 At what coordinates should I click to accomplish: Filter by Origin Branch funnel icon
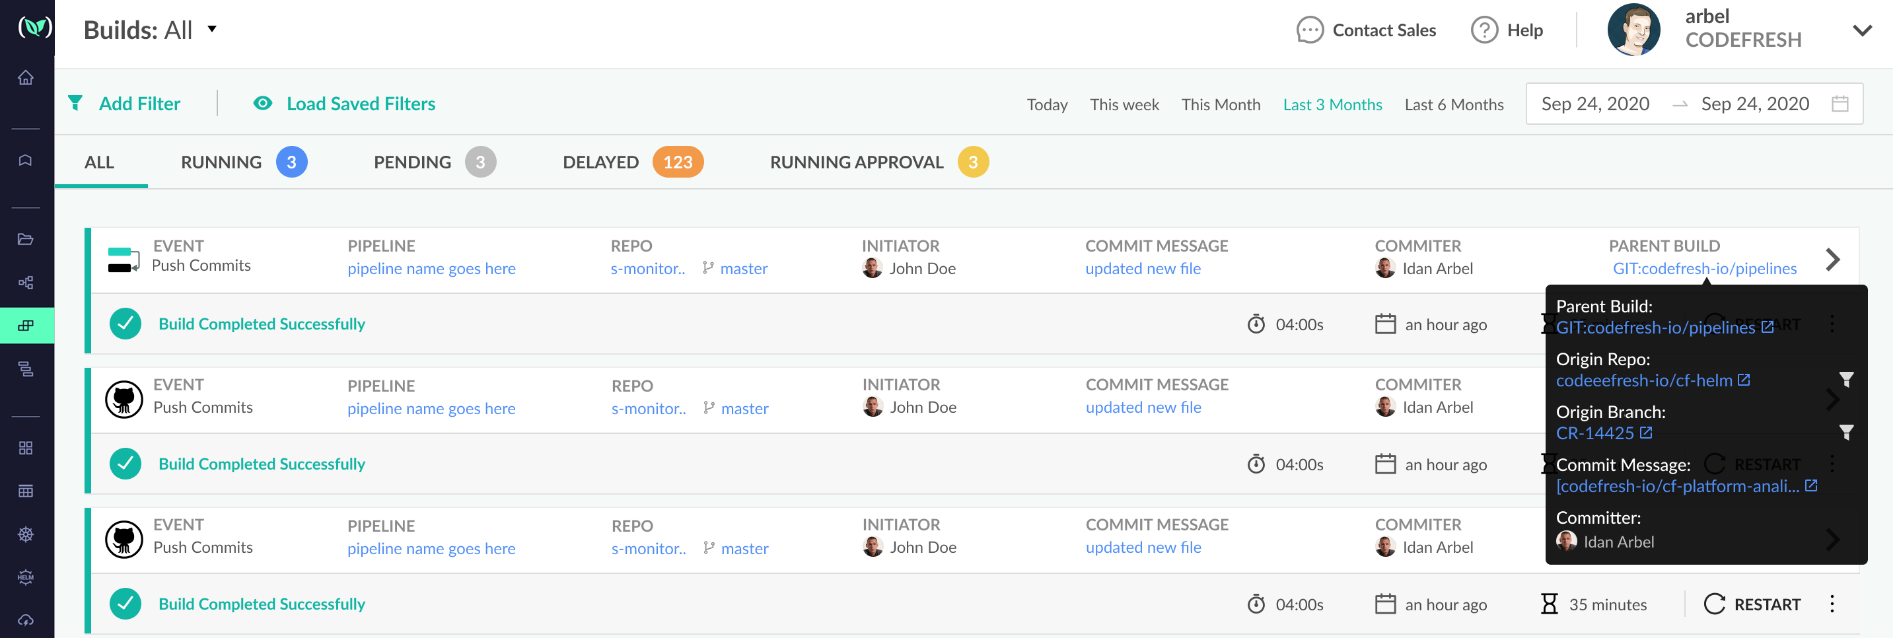pos(1846,433)
